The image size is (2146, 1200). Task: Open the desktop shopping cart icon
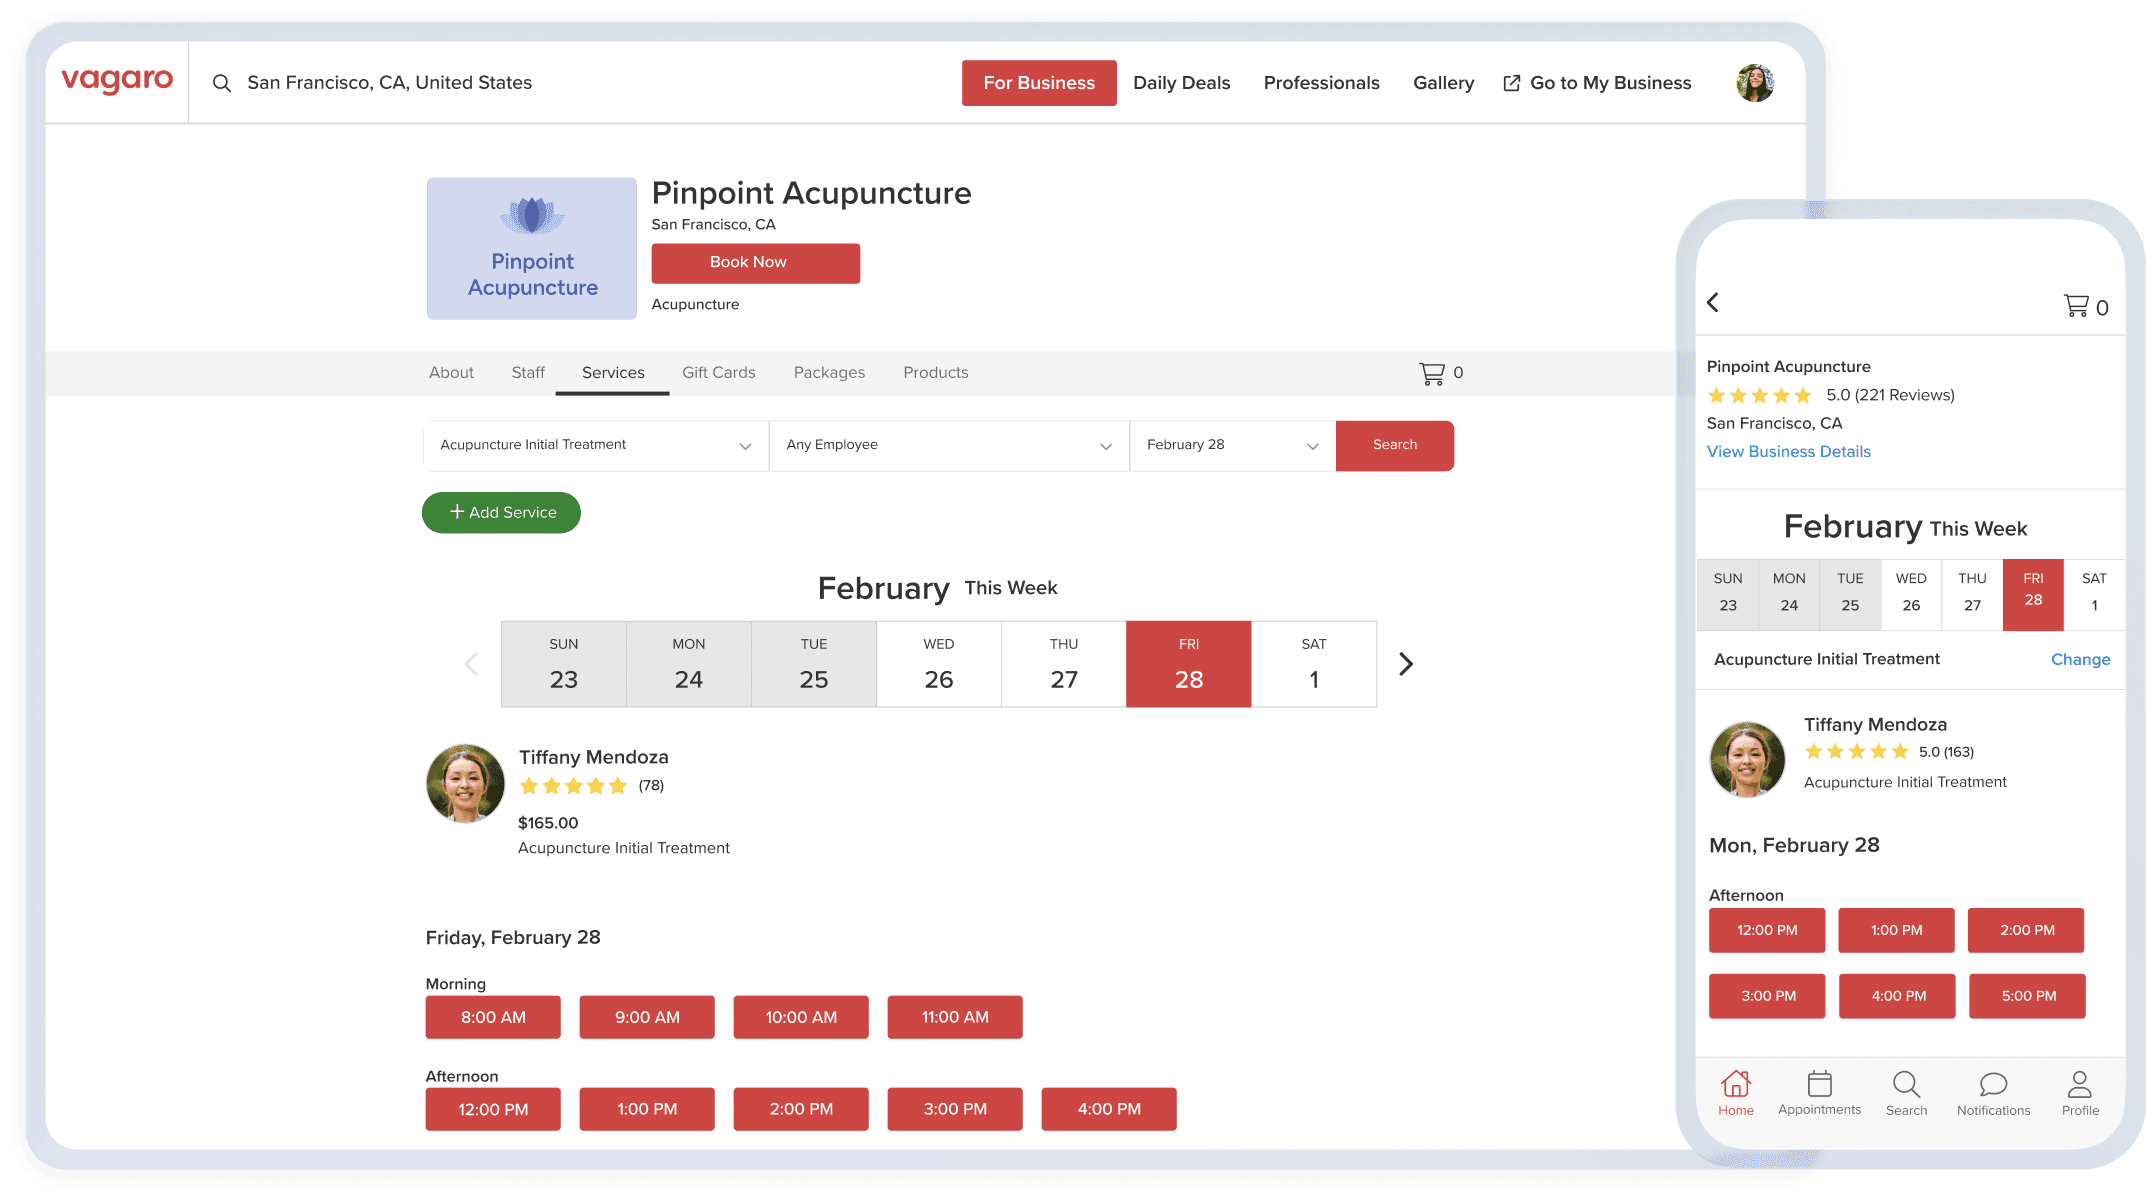click(1432, 373)
